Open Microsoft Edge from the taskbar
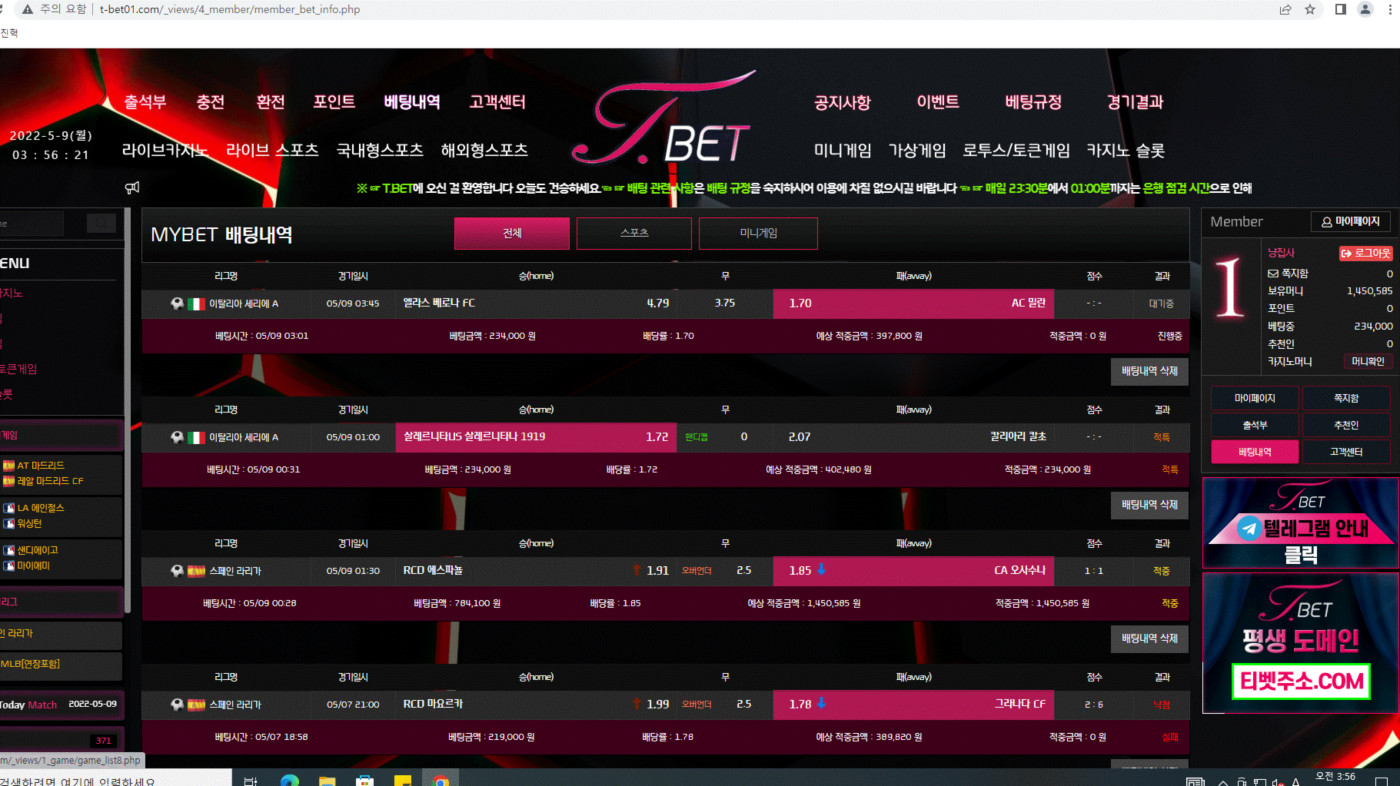This screenshot has height=786, width=1400. 289,781
